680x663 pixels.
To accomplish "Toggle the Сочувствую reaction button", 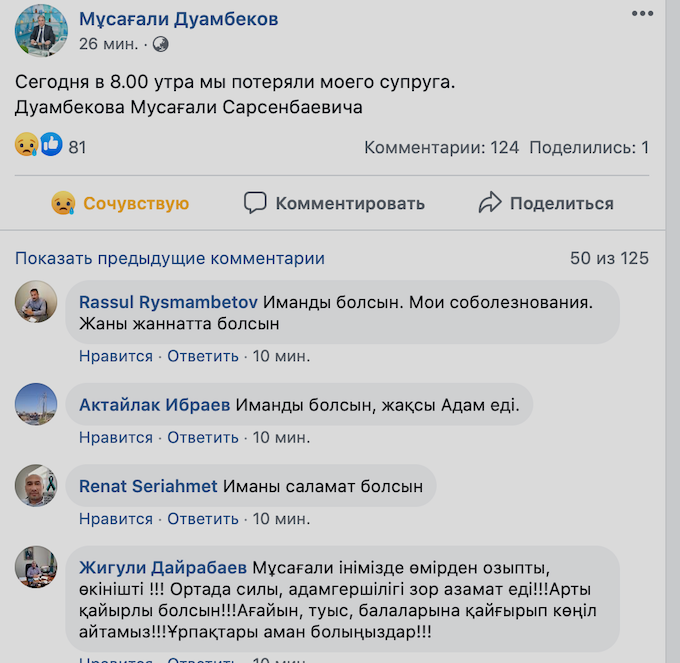I will [120, 203].
